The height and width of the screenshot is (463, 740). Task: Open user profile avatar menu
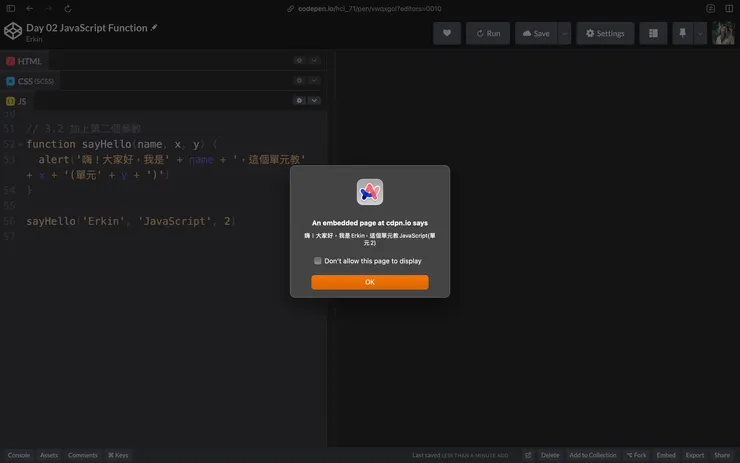(723, 33)
